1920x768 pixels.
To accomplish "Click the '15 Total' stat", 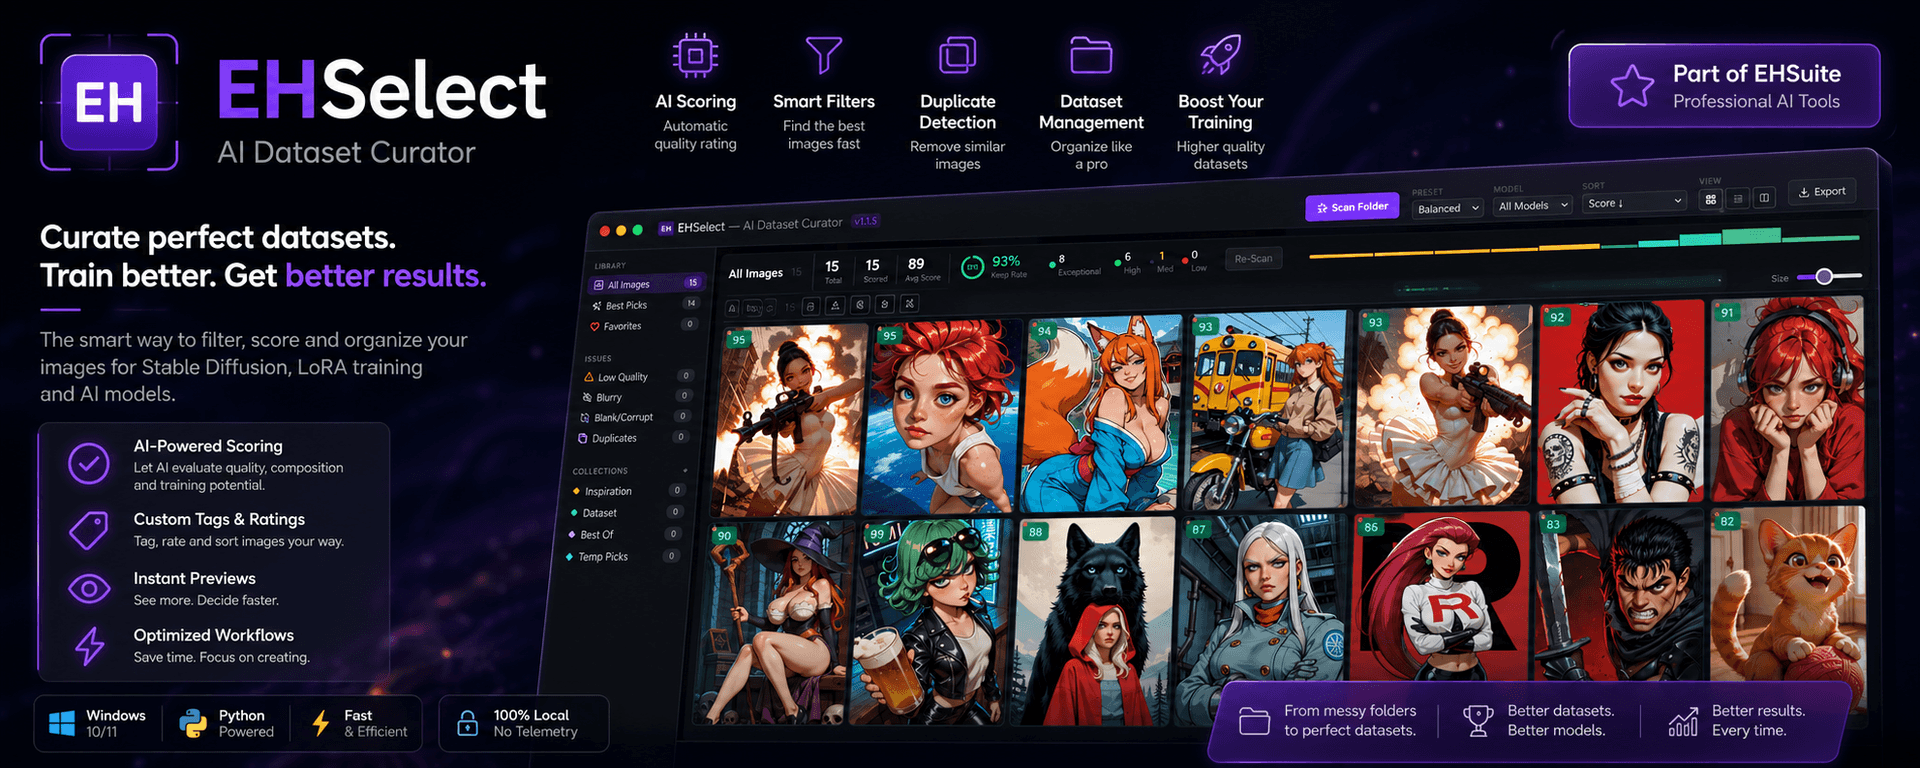I will coord(832,271).
